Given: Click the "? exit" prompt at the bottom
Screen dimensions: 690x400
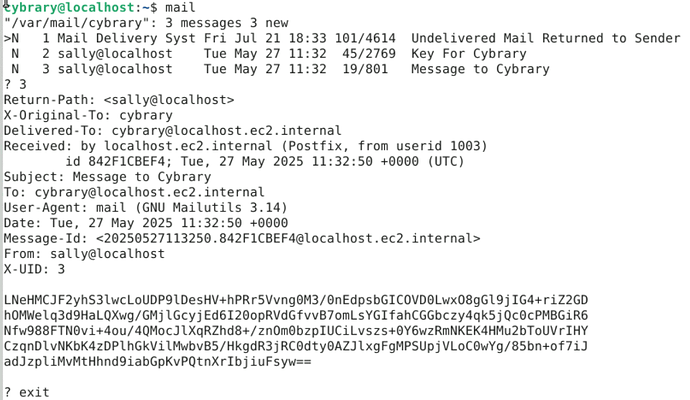Looking at the screenshot, I should 26,392.
